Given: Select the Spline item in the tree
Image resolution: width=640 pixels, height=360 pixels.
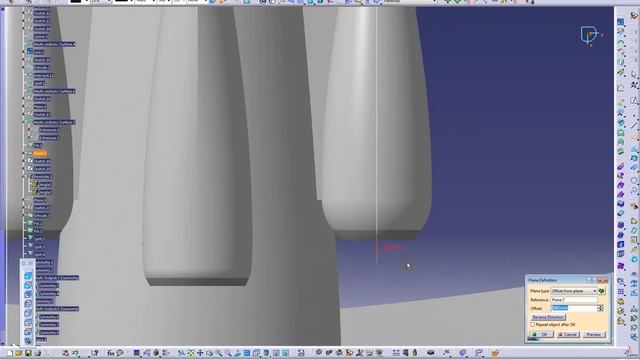Looking at the screenshot, I should pos(40,36).
